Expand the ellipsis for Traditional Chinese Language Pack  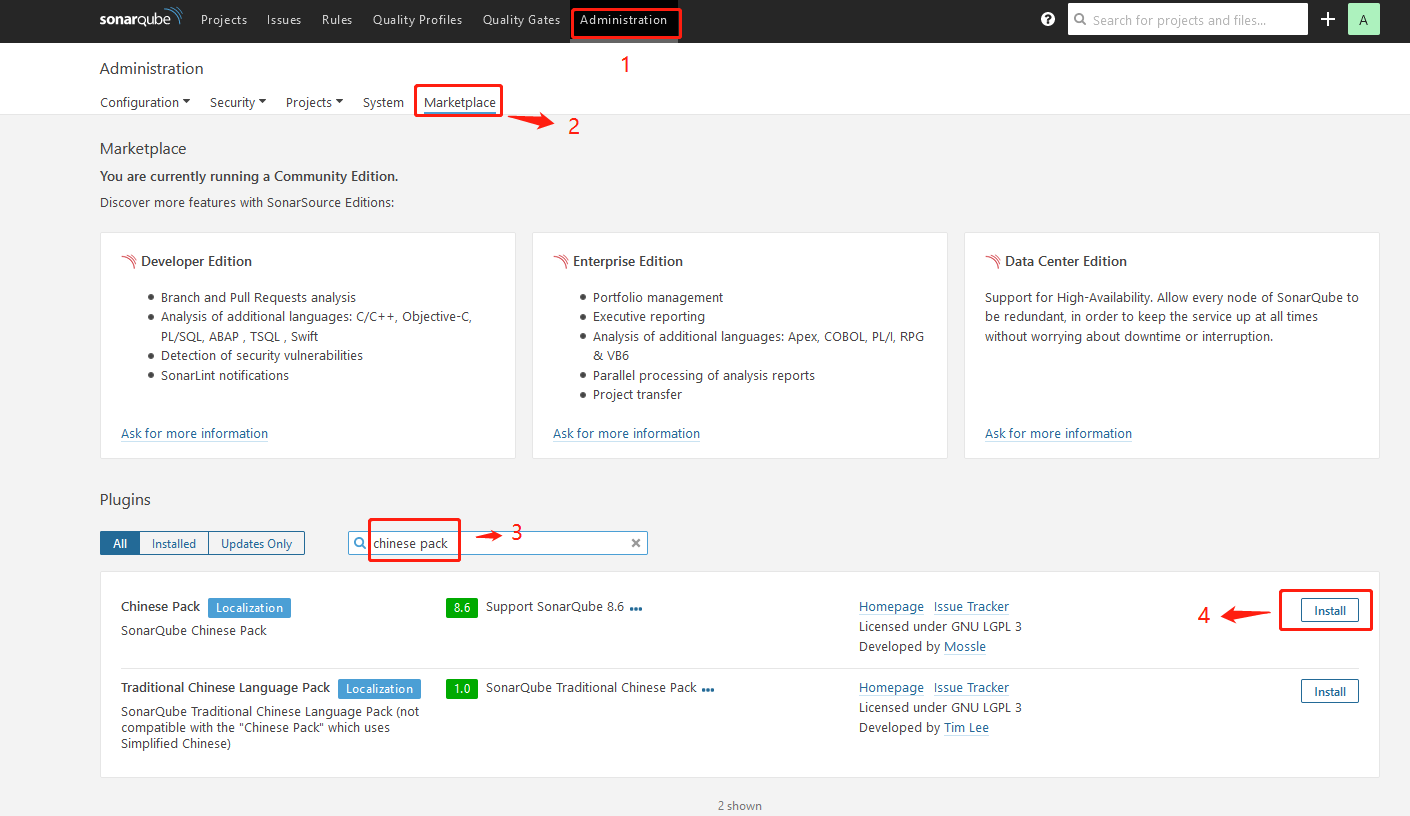tap(708, 688)
